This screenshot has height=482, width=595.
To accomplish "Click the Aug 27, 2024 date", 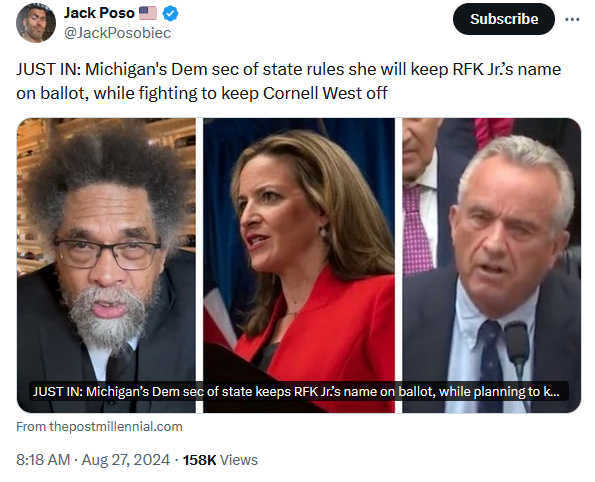I will 126,460.
